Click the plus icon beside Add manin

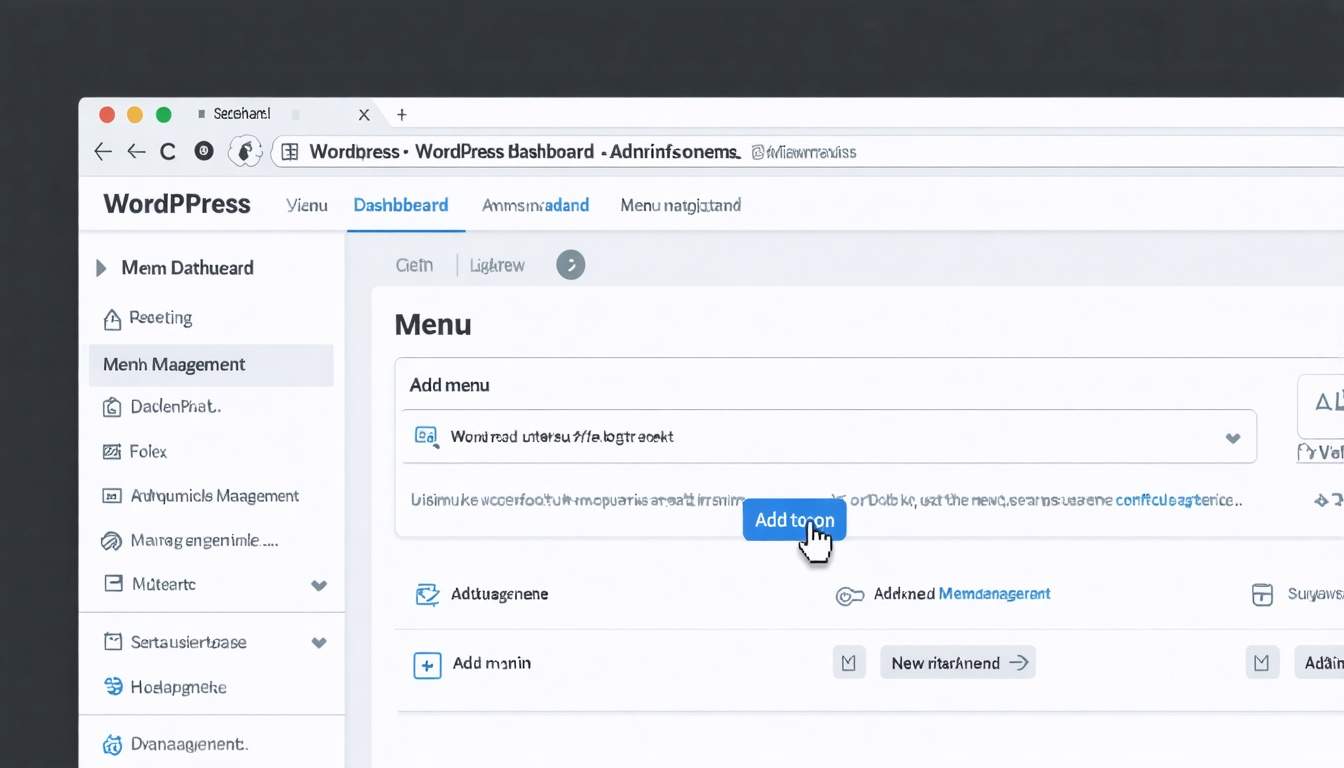[x=427, y=665]
